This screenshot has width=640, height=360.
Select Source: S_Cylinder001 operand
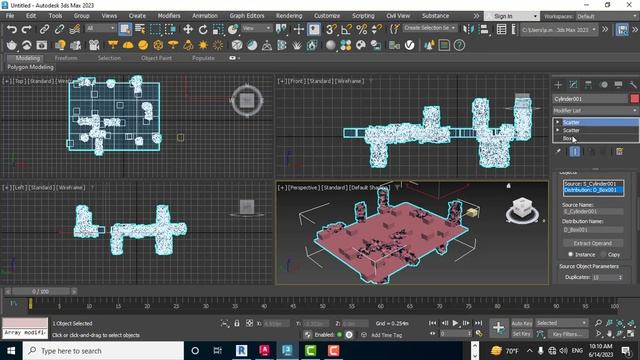[x=593, y=184]
